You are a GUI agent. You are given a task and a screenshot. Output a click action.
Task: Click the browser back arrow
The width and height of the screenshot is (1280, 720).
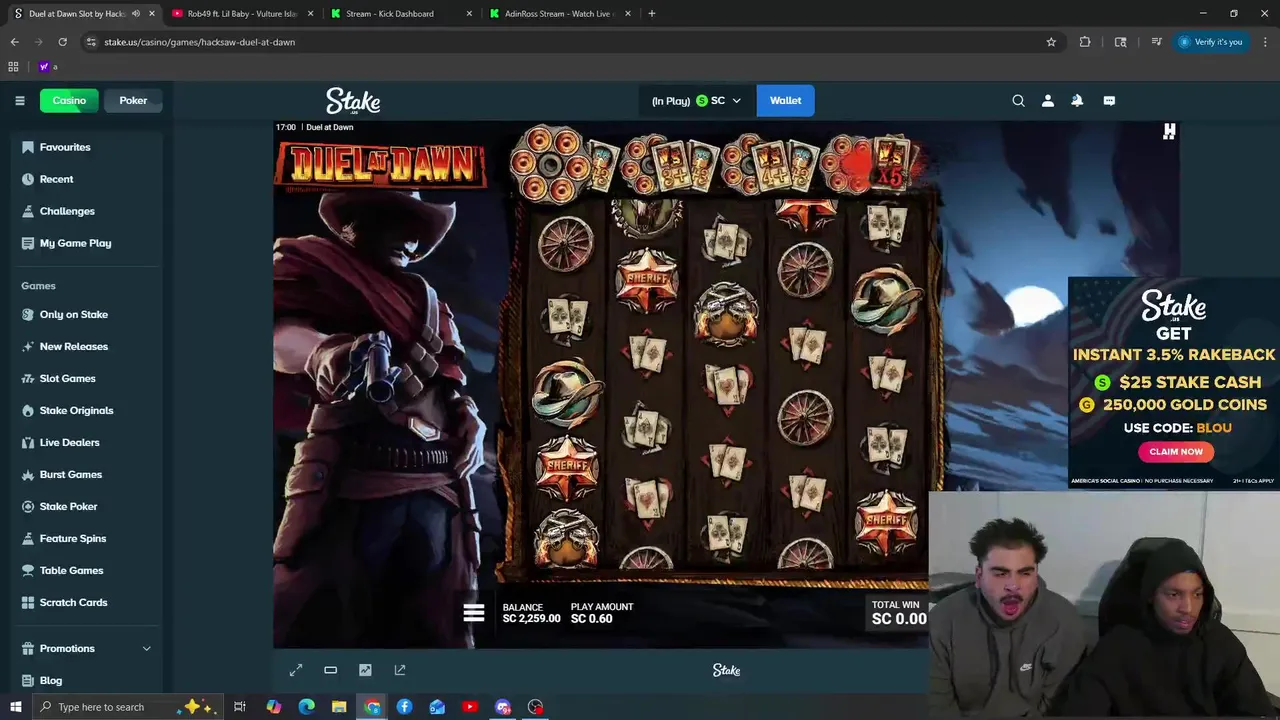click(14, 42)
